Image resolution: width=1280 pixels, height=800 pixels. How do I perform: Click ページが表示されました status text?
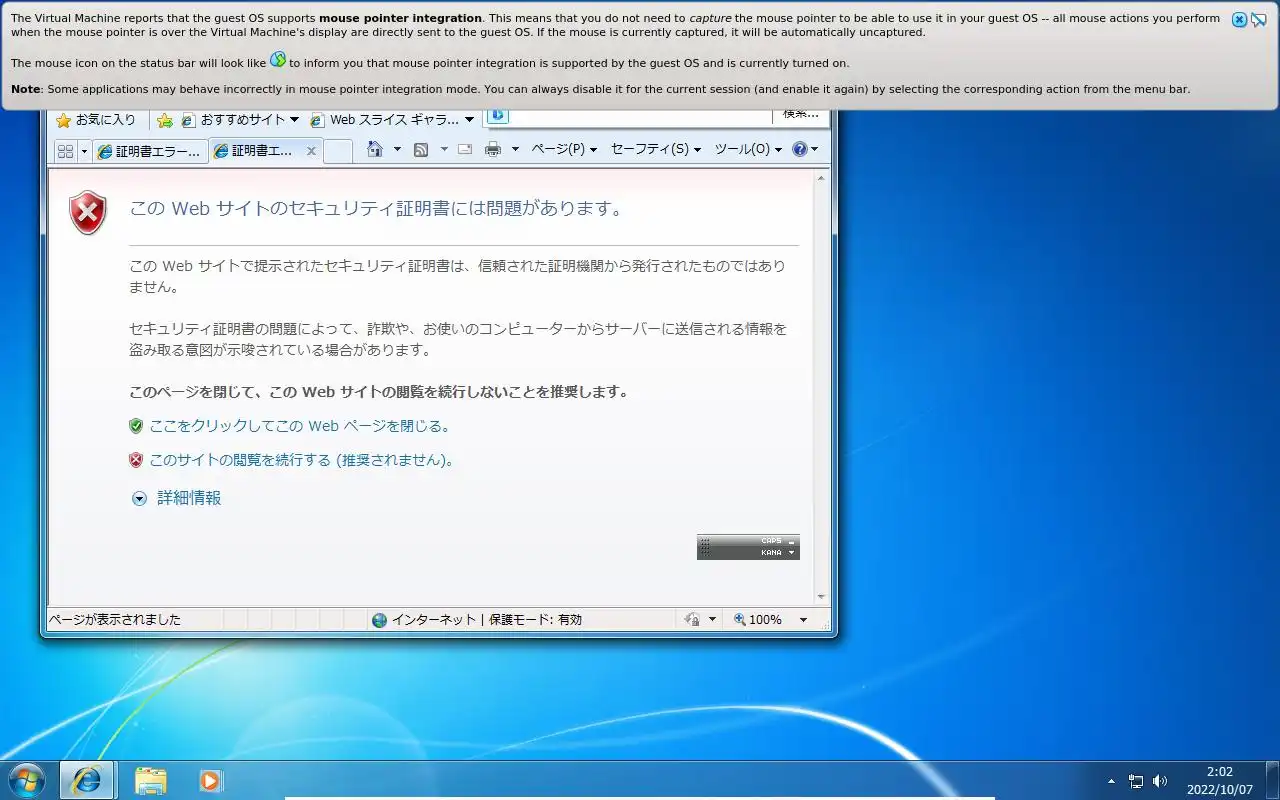(115, 620)
